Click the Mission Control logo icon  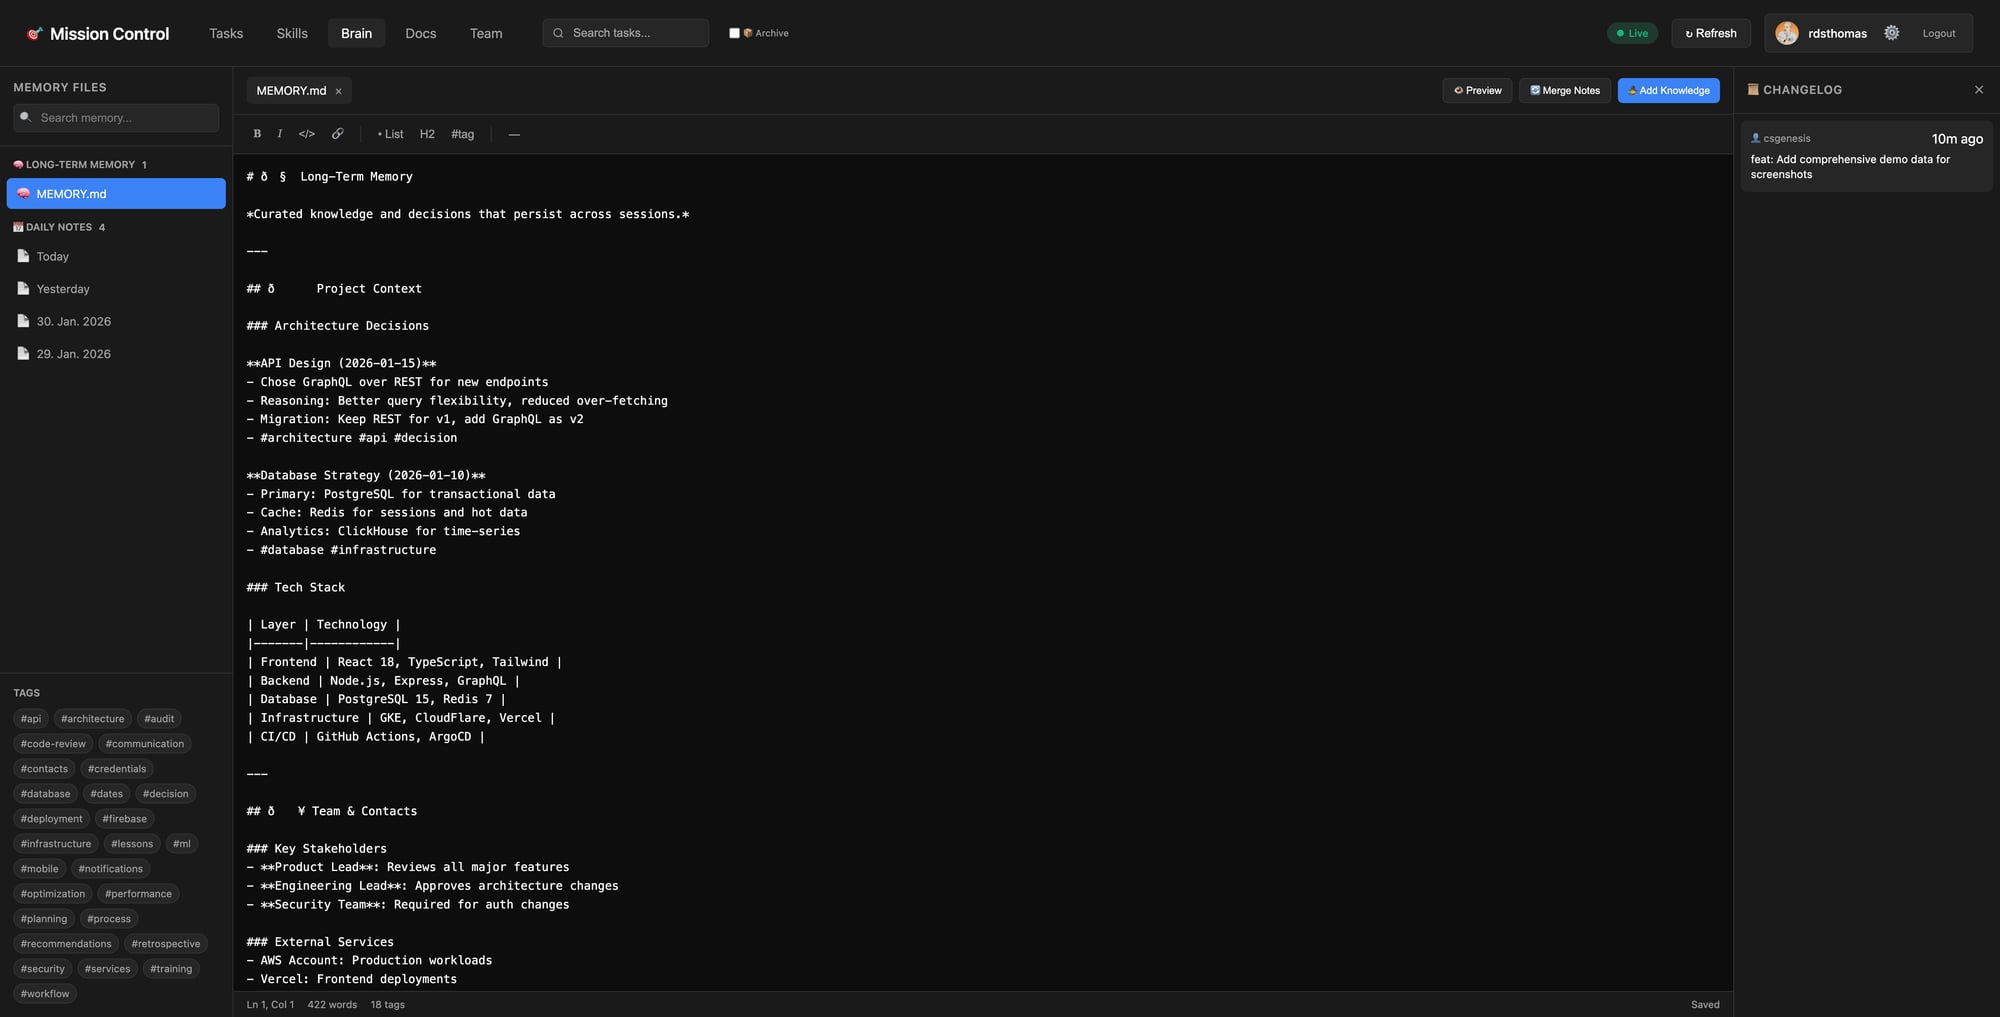35,33
